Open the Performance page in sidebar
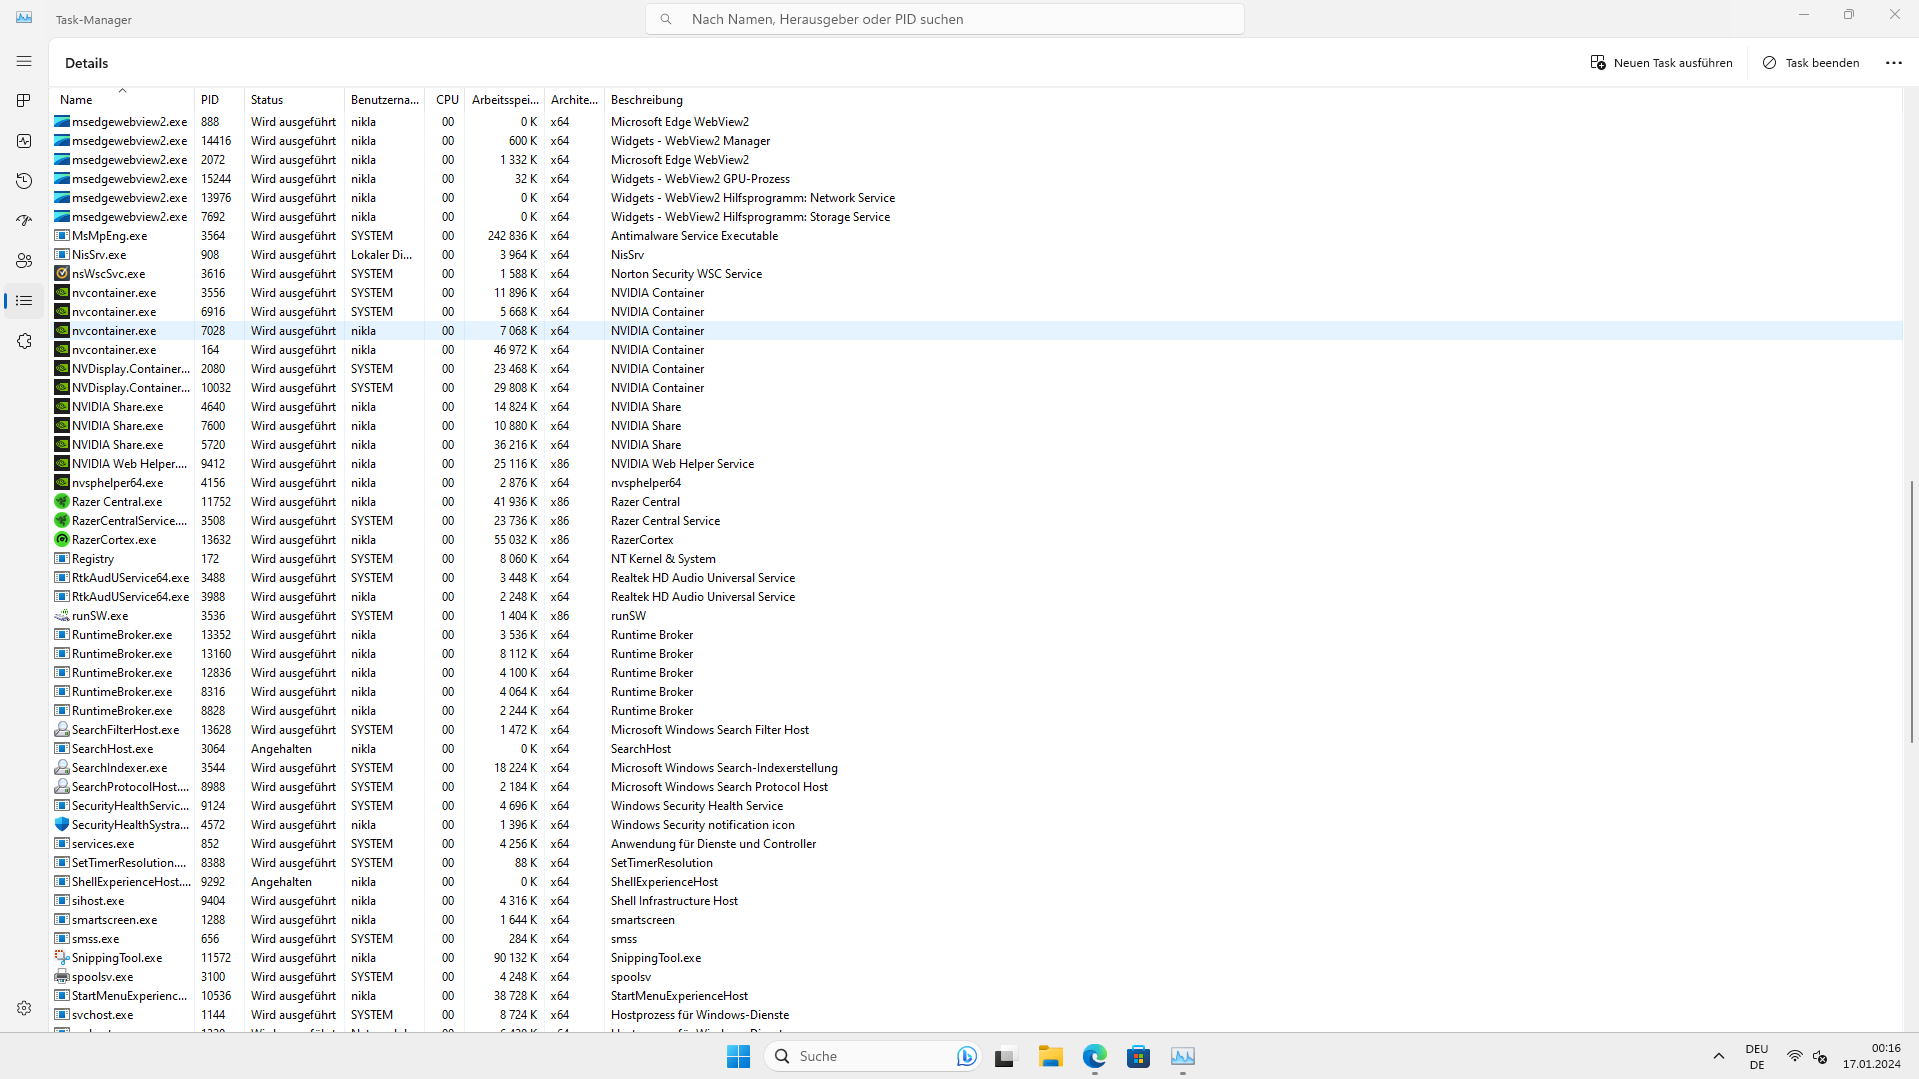Image resolution: width=1919 pixels, height=1079 pixels. pos(24,141)
